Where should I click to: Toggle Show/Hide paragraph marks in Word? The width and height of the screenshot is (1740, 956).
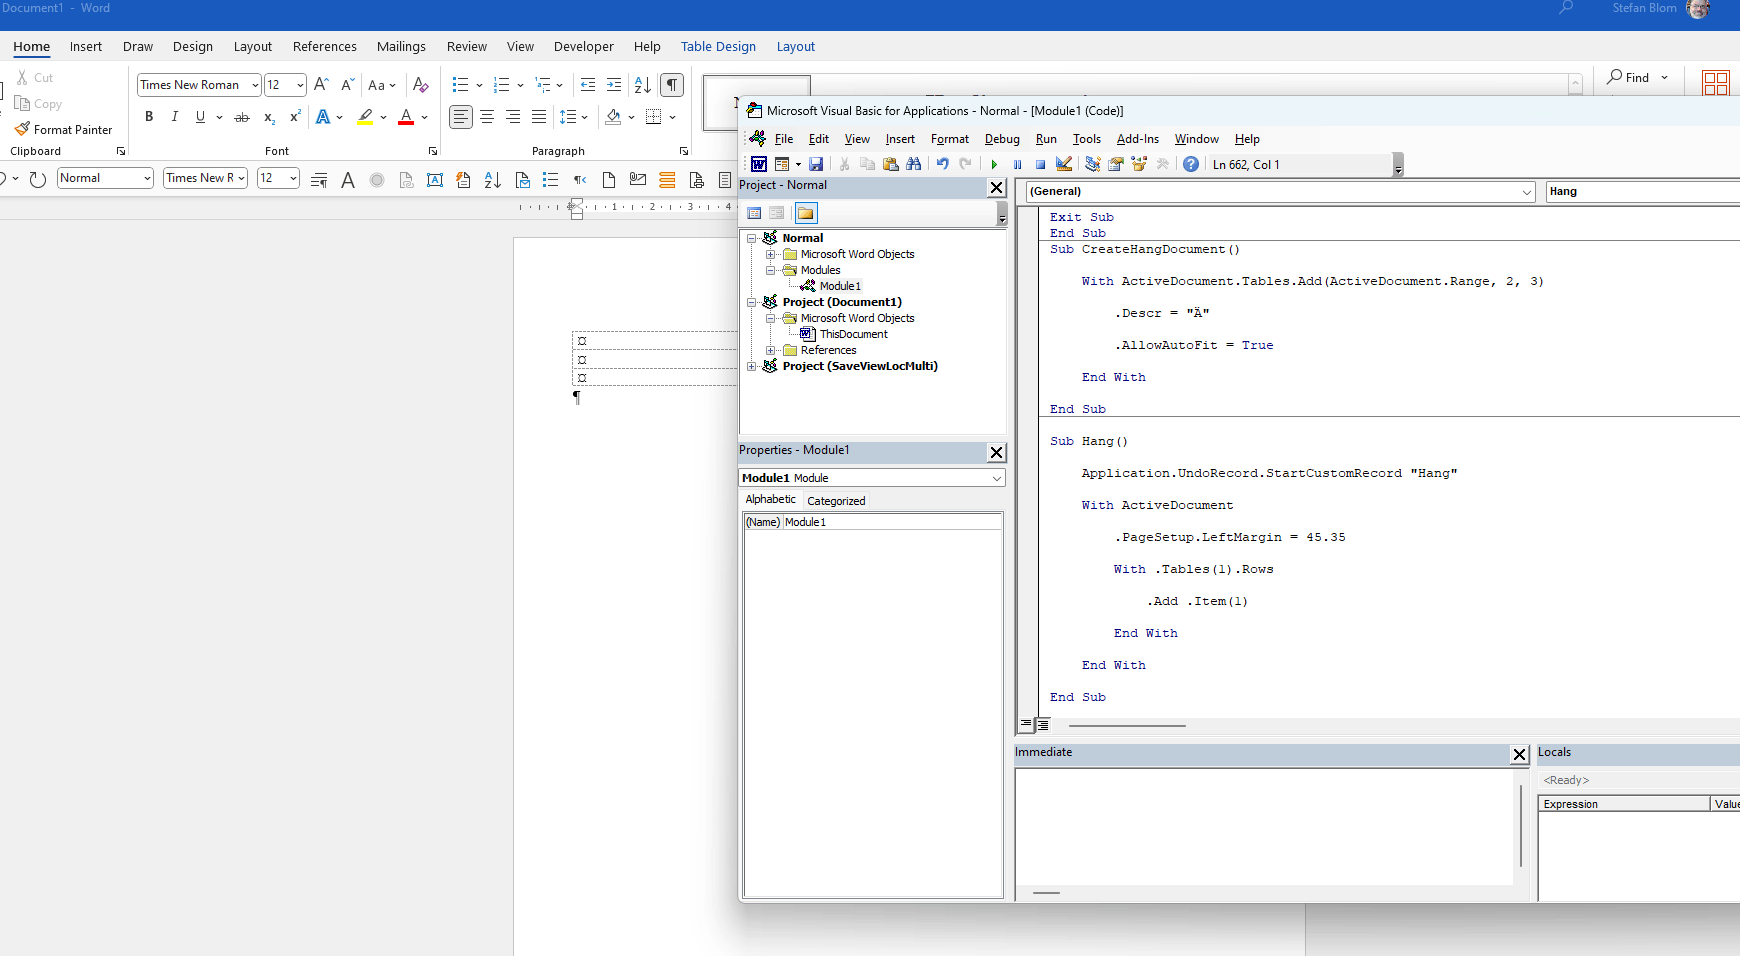pos(673,85)
